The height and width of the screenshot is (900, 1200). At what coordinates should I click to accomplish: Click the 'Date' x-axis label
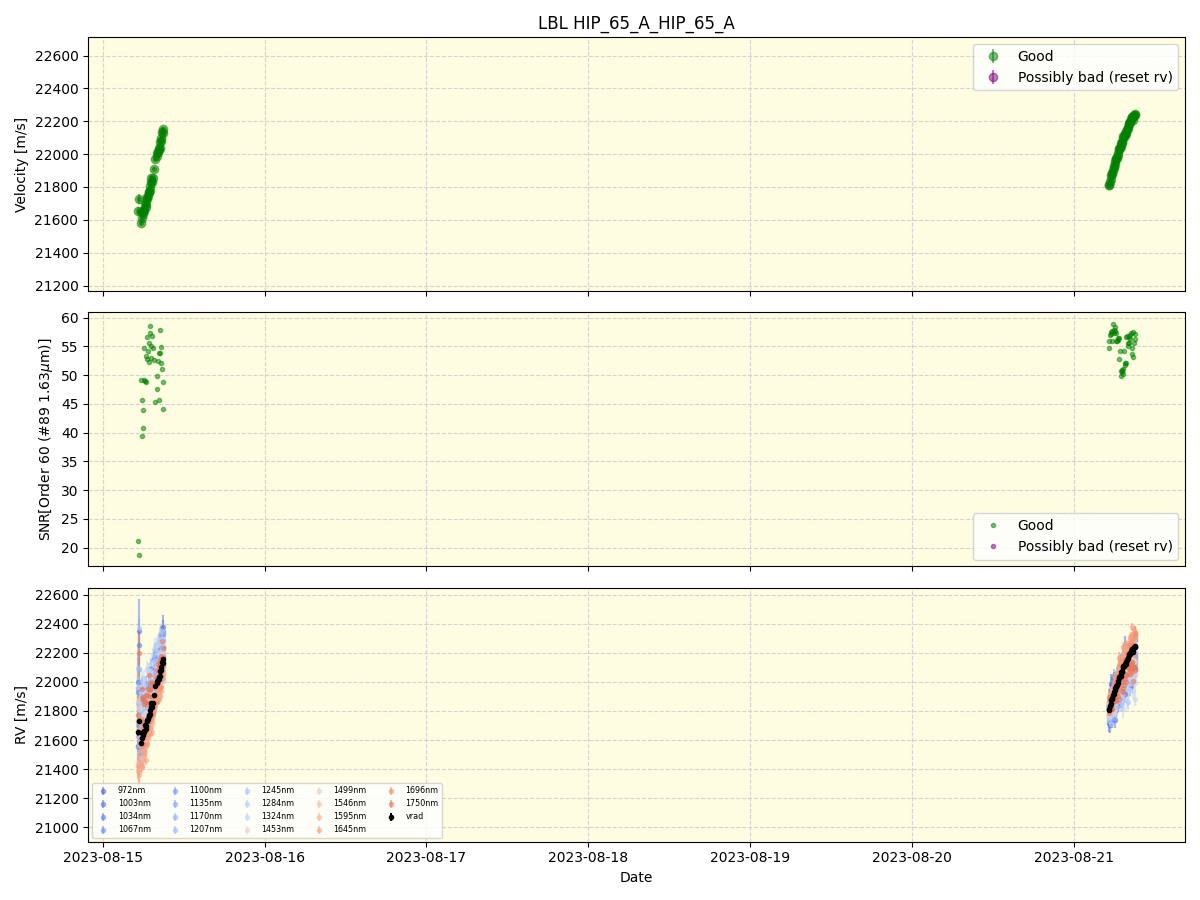pyautogui.click(x=636, y=877)
